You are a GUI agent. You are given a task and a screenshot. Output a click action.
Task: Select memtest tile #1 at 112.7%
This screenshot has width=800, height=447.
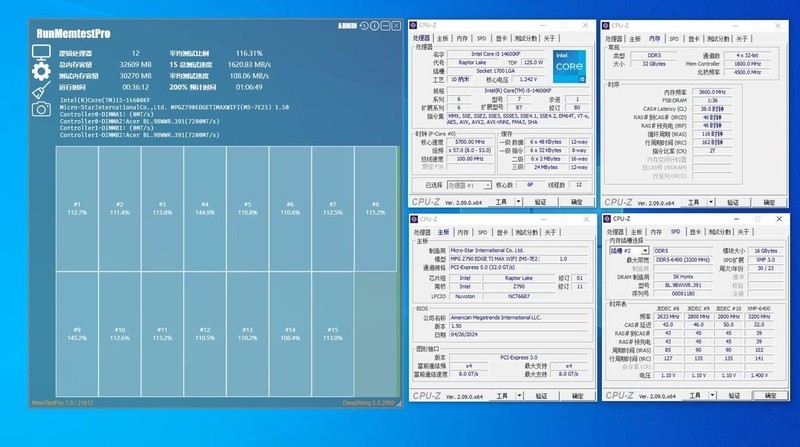point(77,209)
